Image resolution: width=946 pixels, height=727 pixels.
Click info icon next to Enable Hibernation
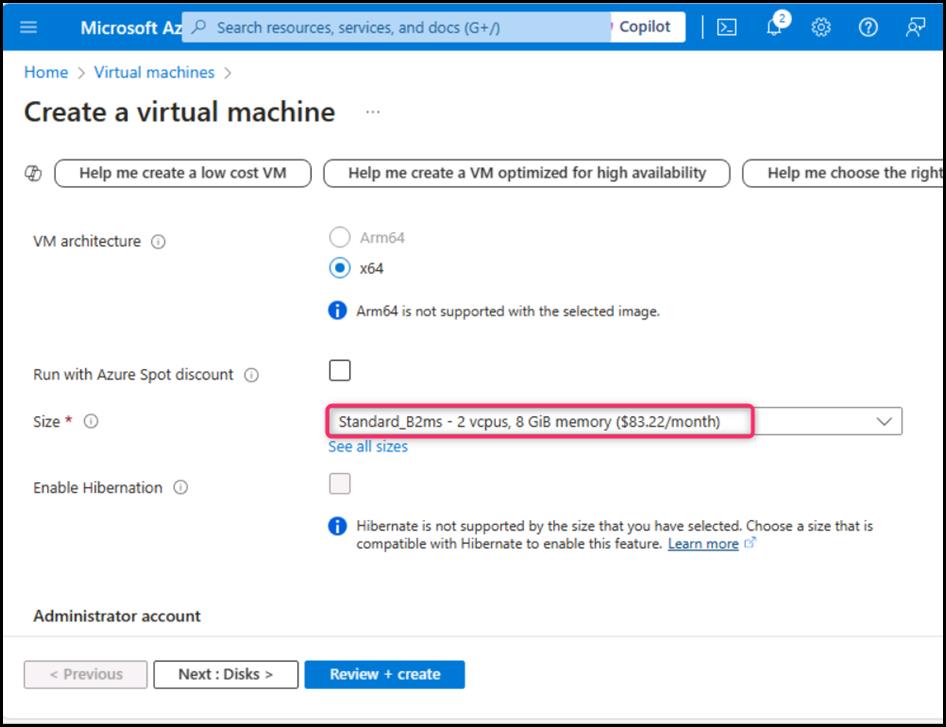[x=180, y=488]
